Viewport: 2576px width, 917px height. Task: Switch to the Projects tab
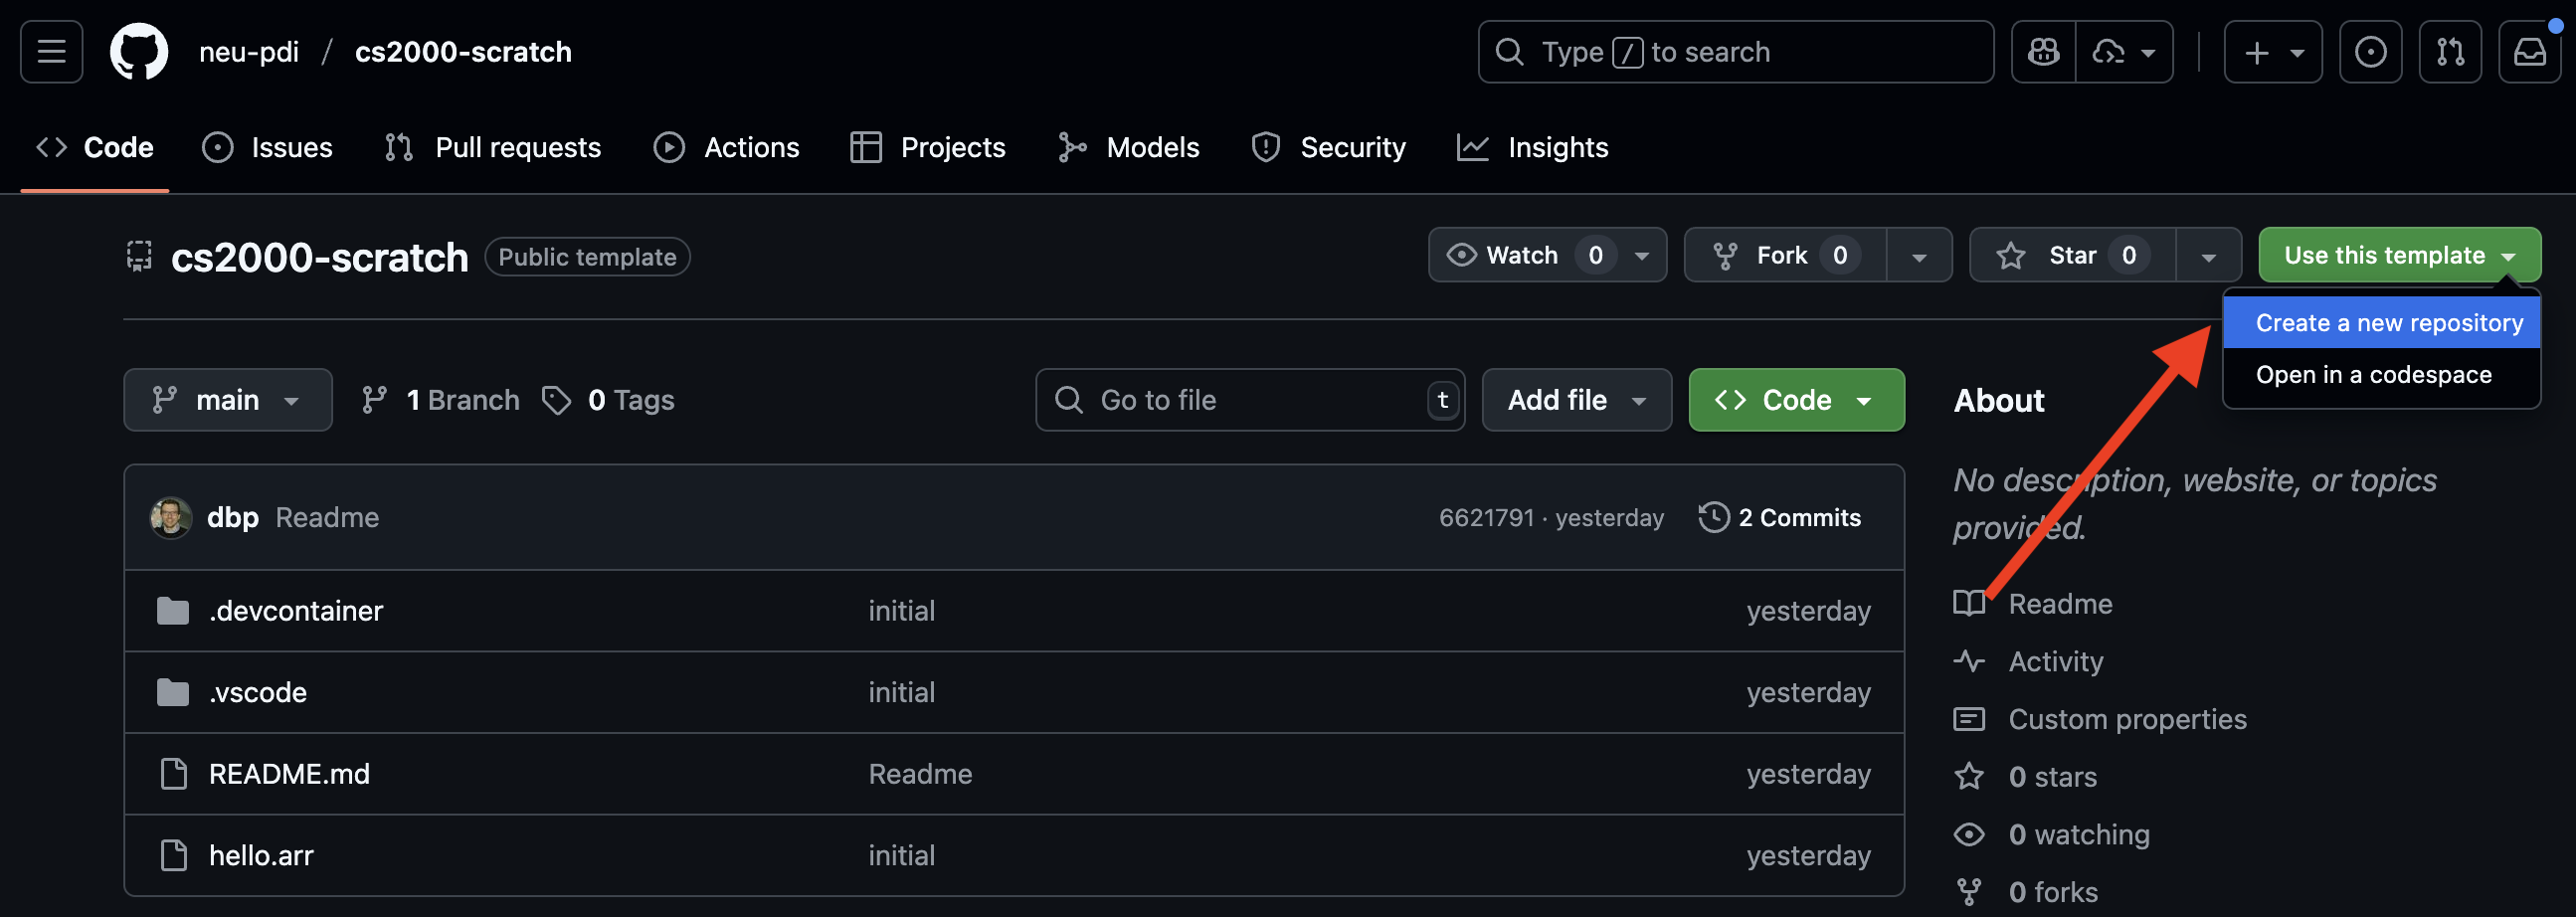pos(928,148)
